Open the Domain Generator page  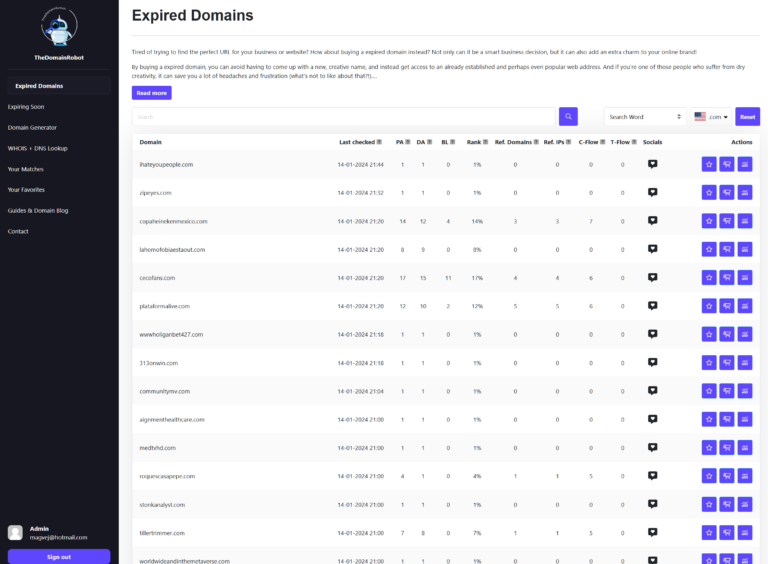coord(32,127)
